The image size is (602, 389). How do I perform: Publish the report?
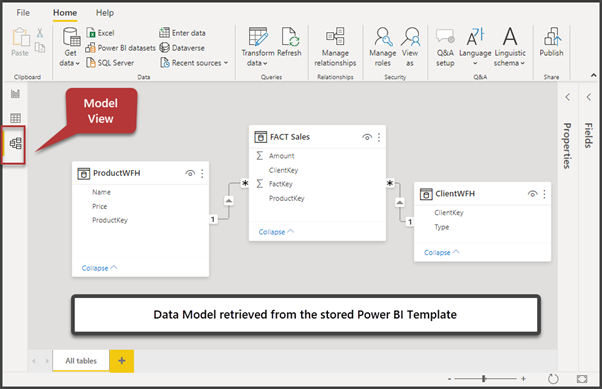pyautogui.click(x=551, y=42)
